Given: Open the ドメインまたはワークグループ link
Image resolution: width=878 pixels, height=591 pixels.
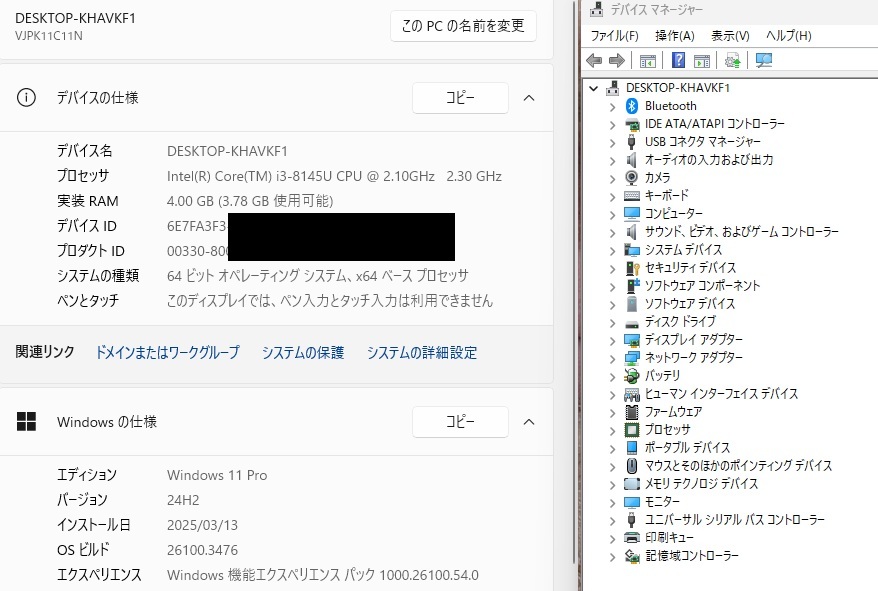Looking at the screenshot, I should tap(167, 352).
